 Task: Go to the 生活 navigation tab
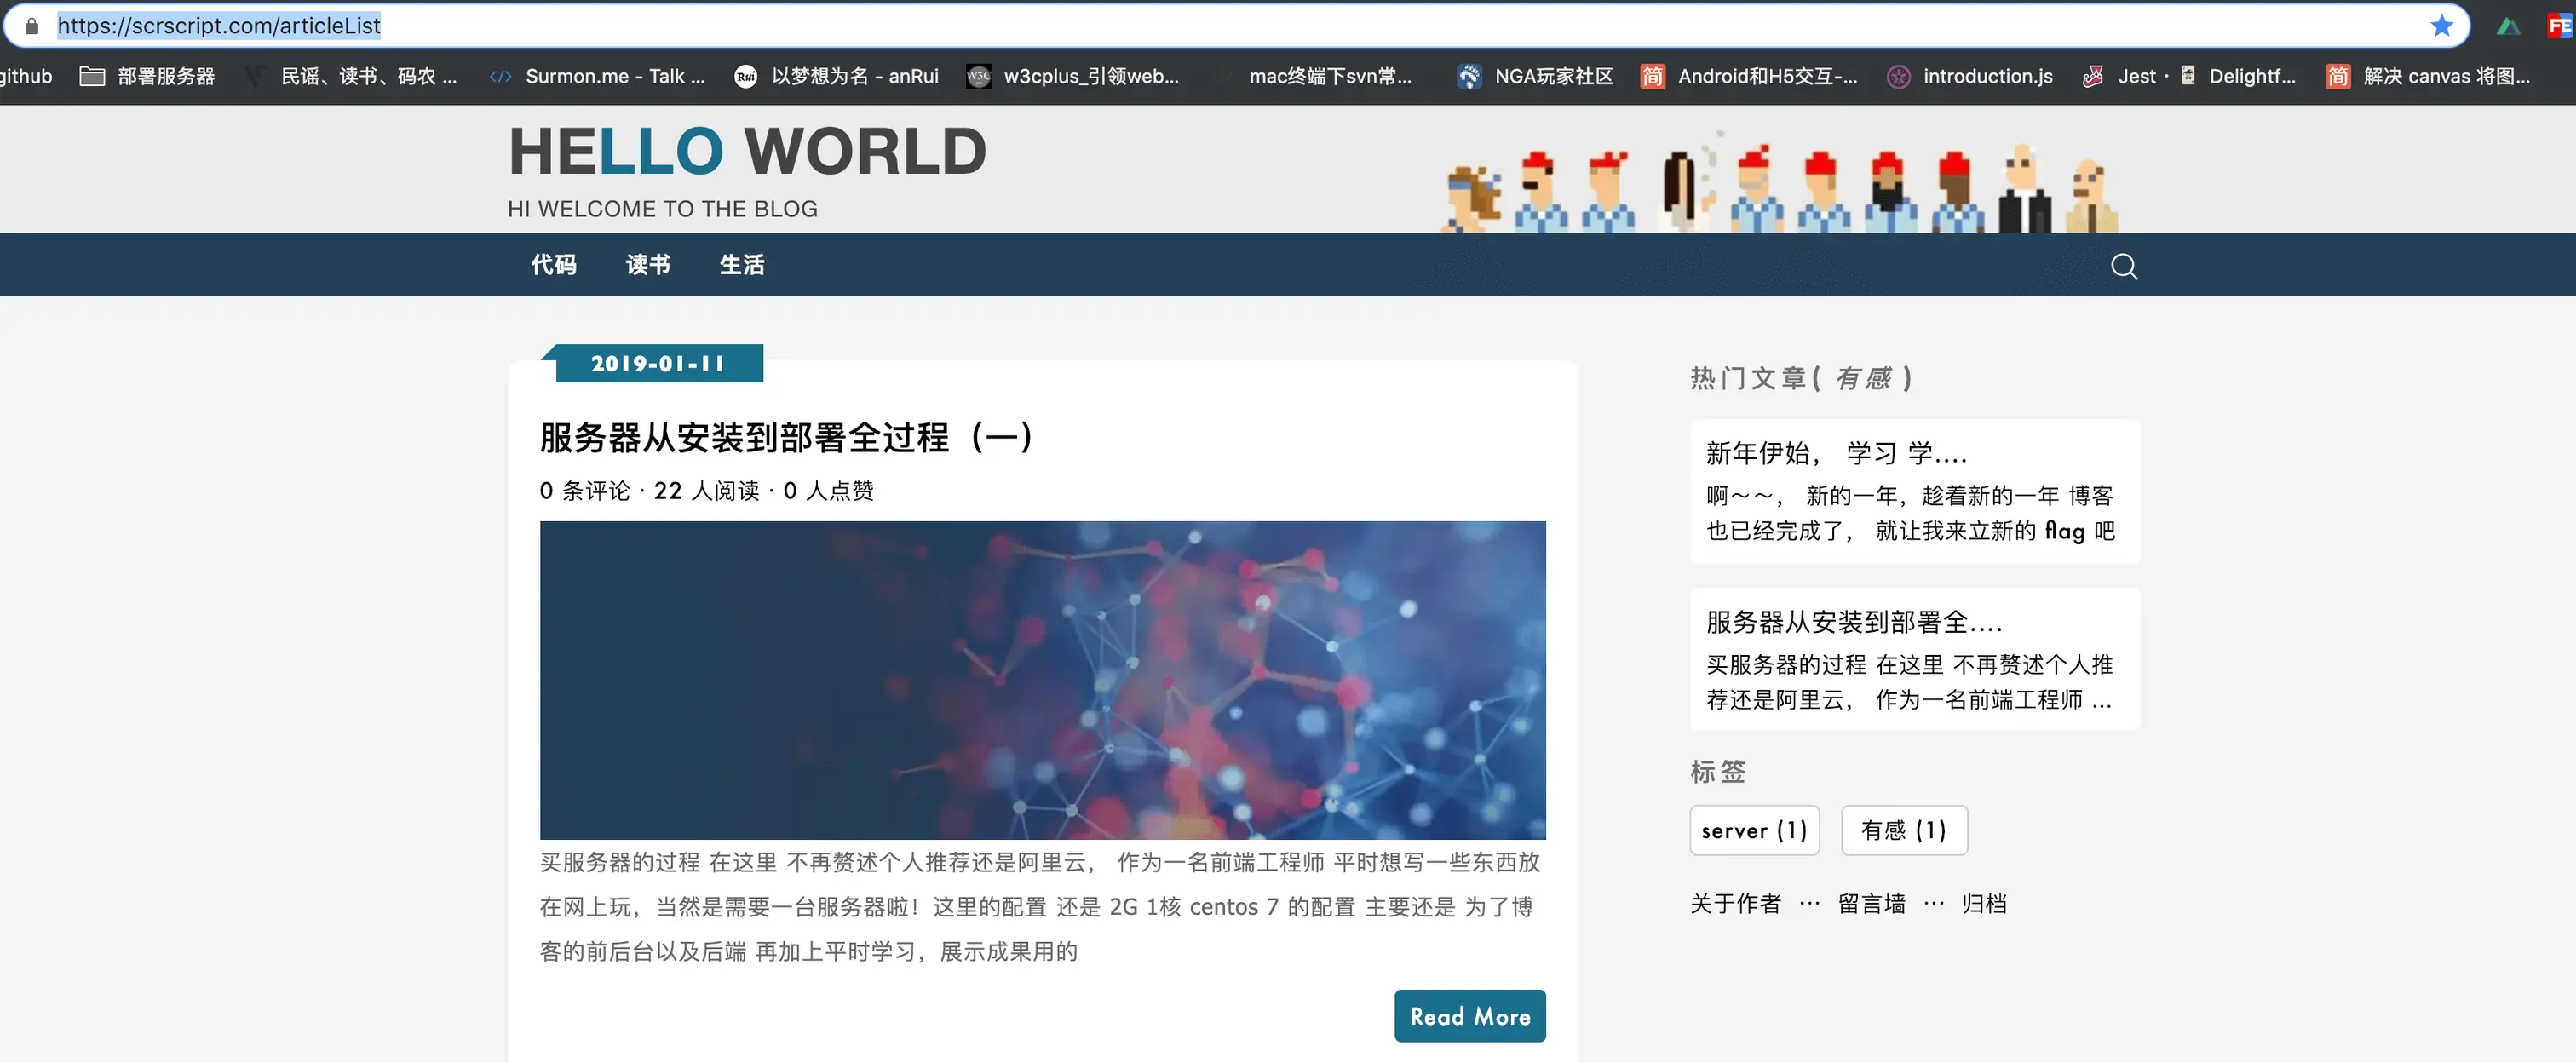741,265
